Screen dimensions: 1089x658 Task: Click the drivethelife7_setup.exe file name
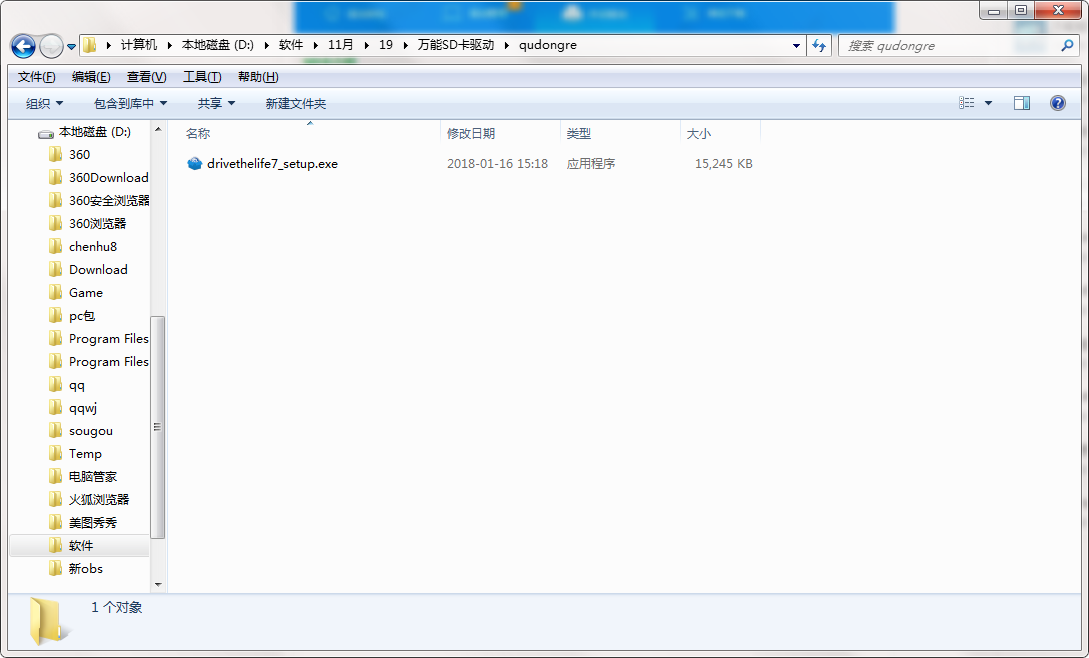[272, 164]
